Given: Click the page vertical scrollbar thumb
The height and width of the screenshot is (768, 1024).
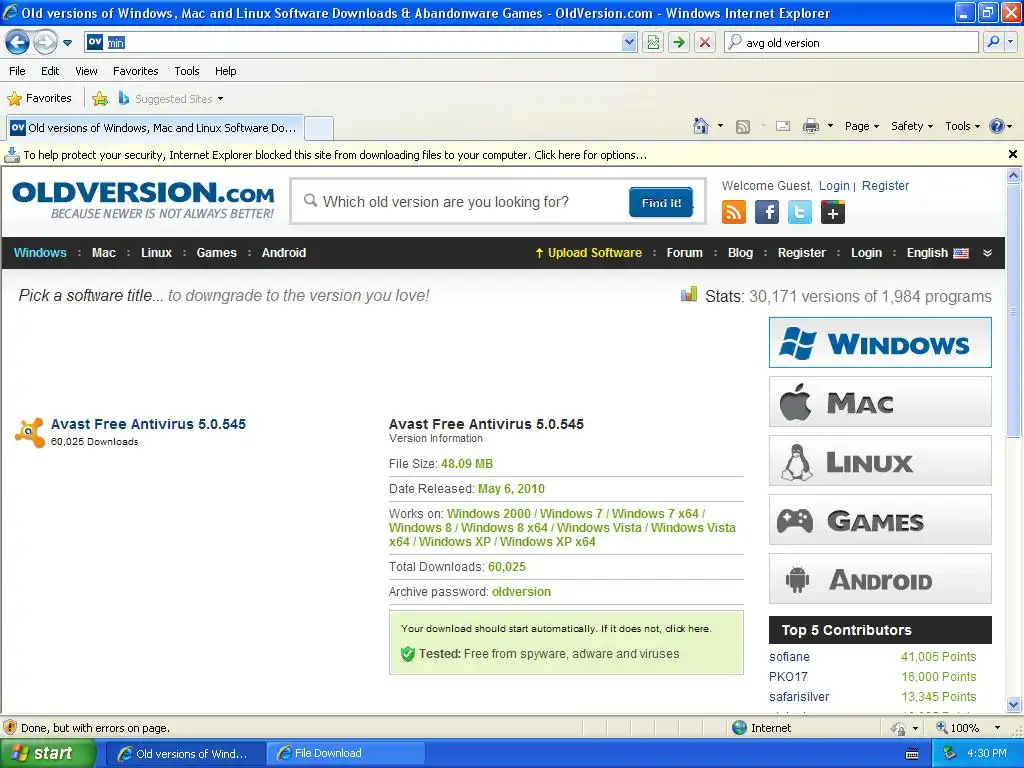Looking at the screenshot, I should pyautogui.click(x=1013, y=310).
